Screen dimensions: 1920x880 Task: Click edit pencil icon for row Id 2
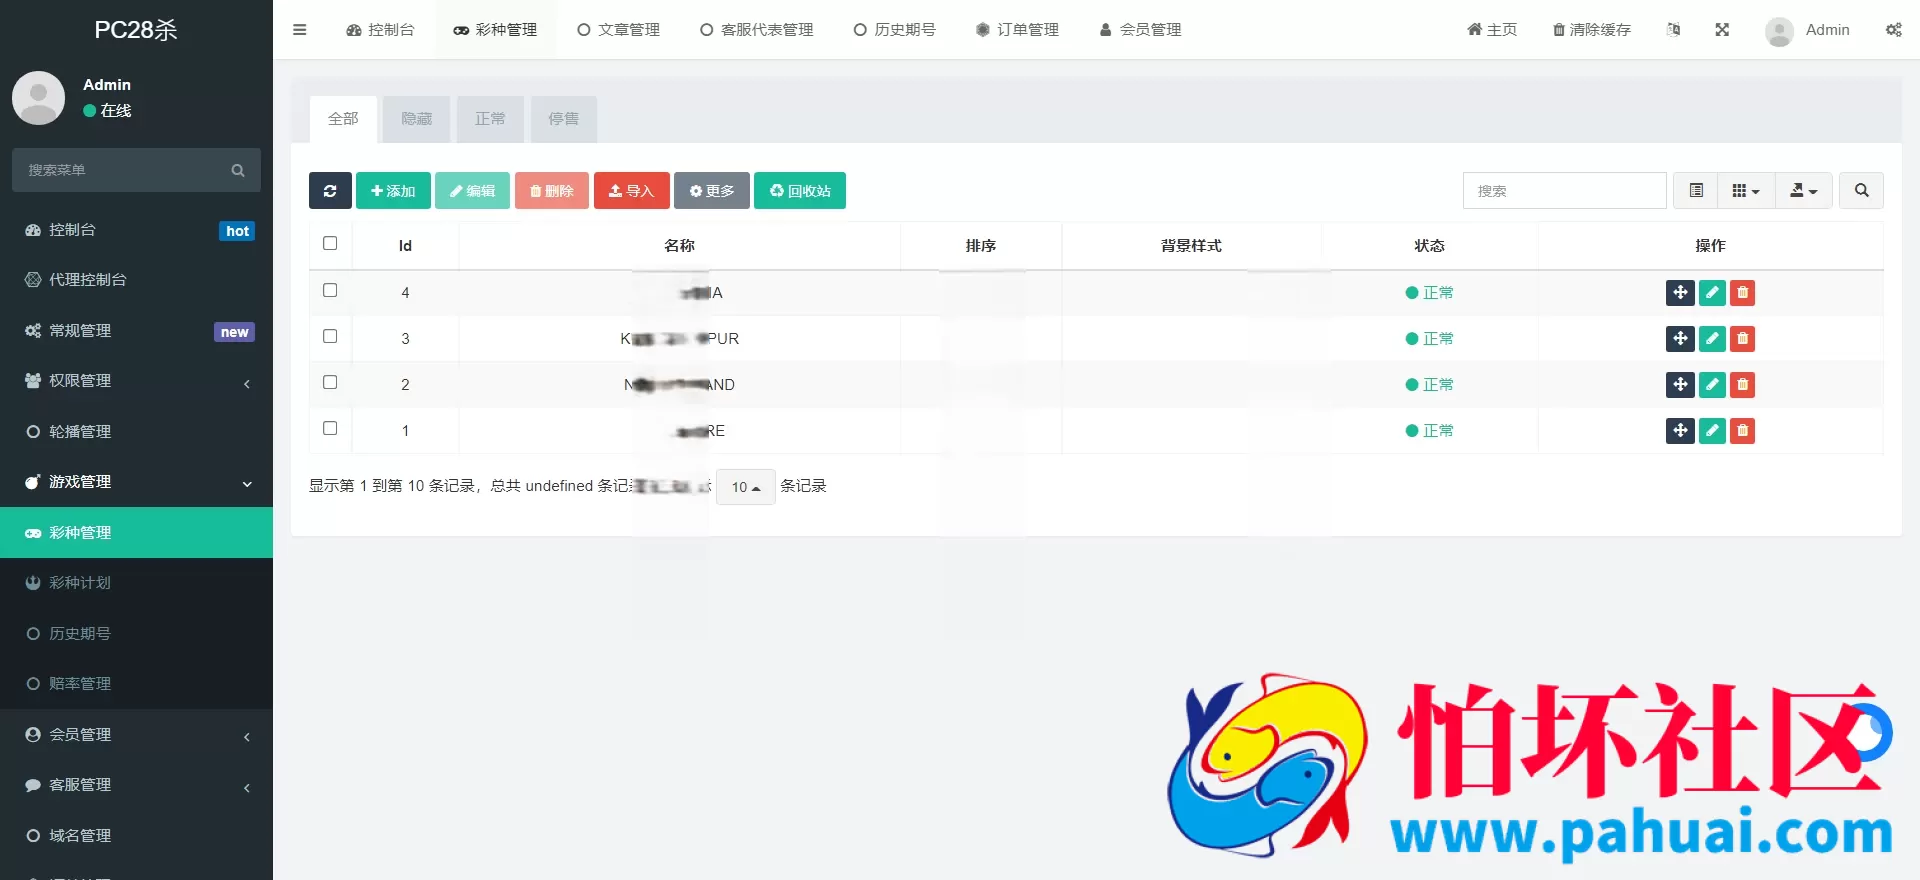click(1712, 384)
